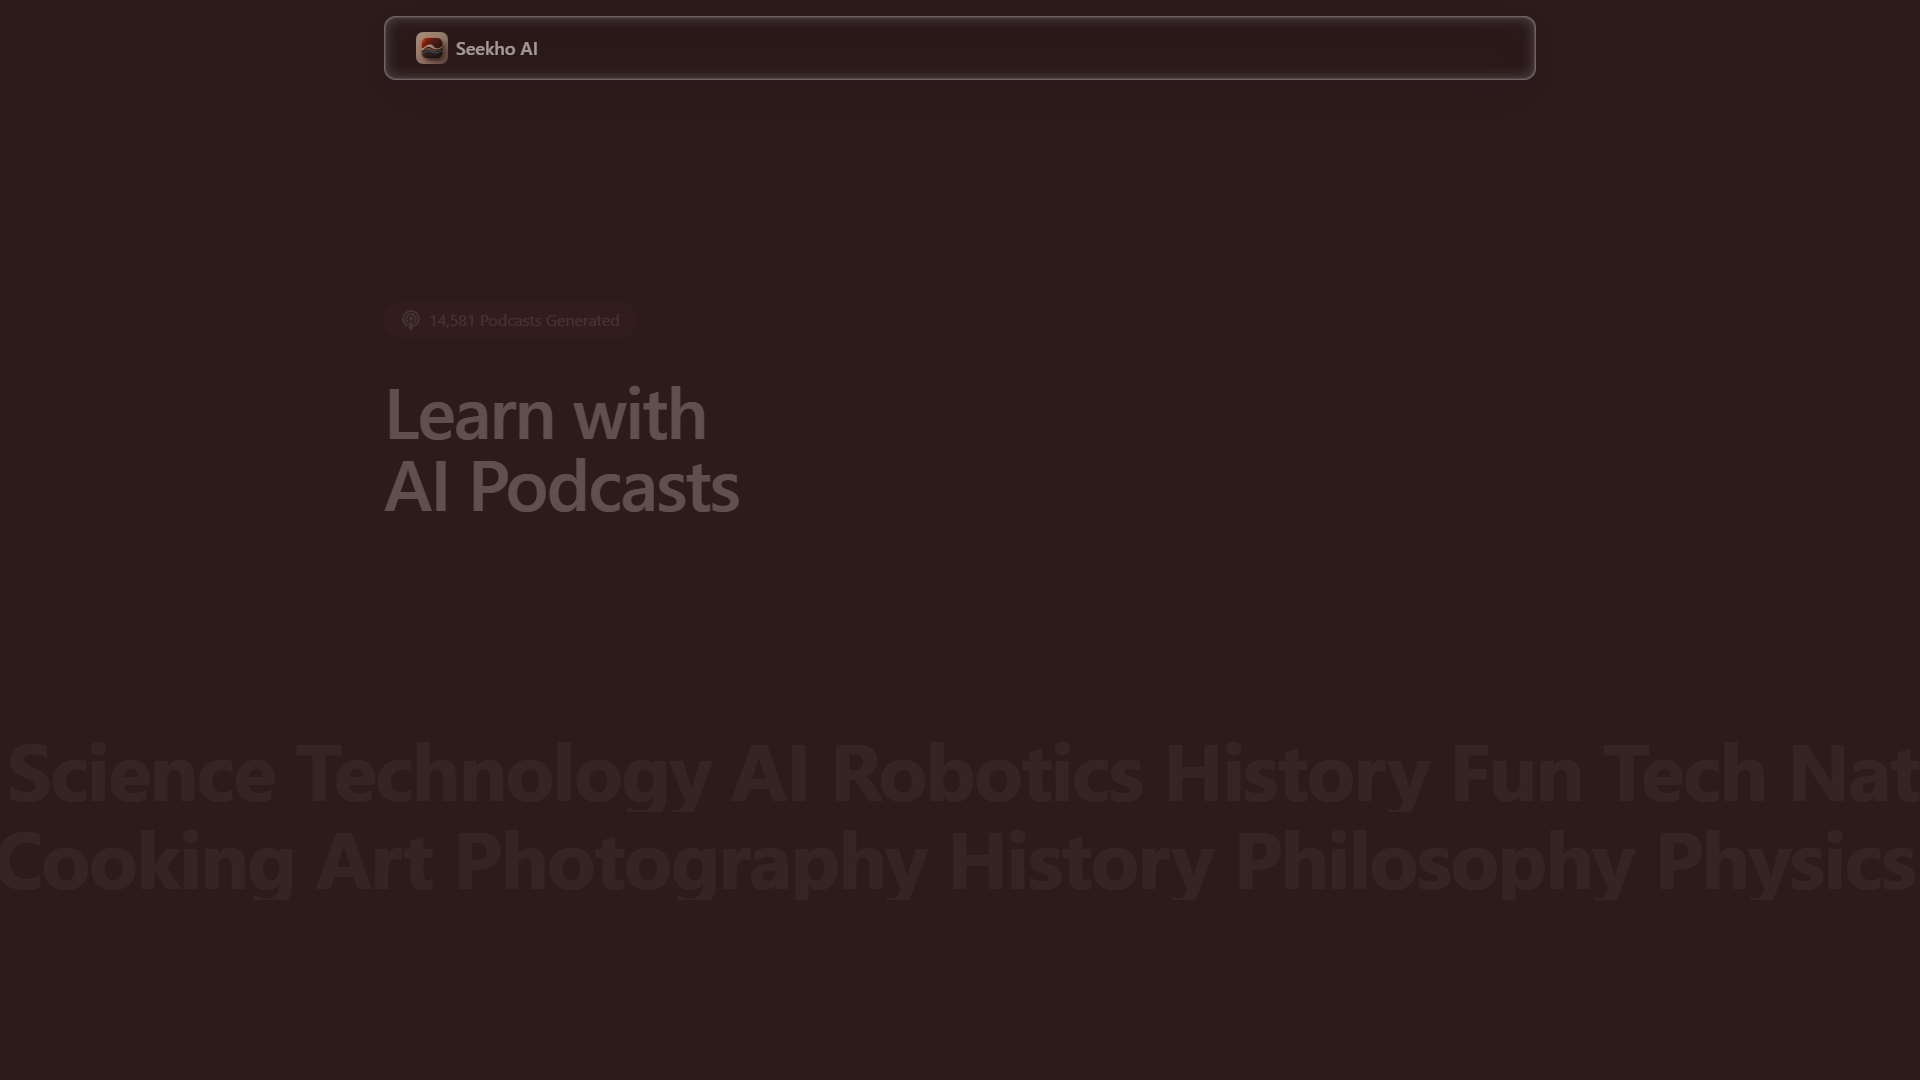This screenshot has width=1920, height=1080.
Task: Open the Seekho AI brand name link
Action: pyautogui.click(x=496, y=48)
